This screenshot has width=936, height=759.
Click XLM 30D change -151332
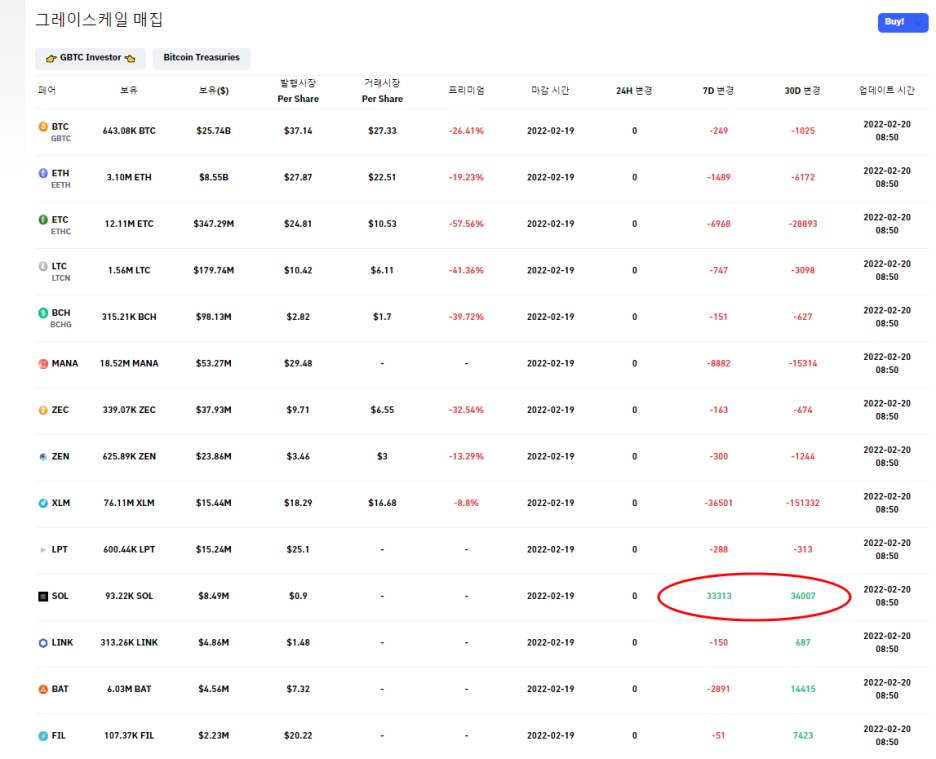coord(803,503)
